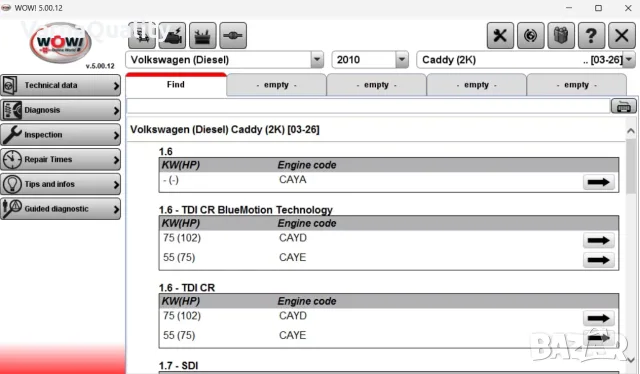
Task: Maximize the WOW! window
Action: [598, 8]
